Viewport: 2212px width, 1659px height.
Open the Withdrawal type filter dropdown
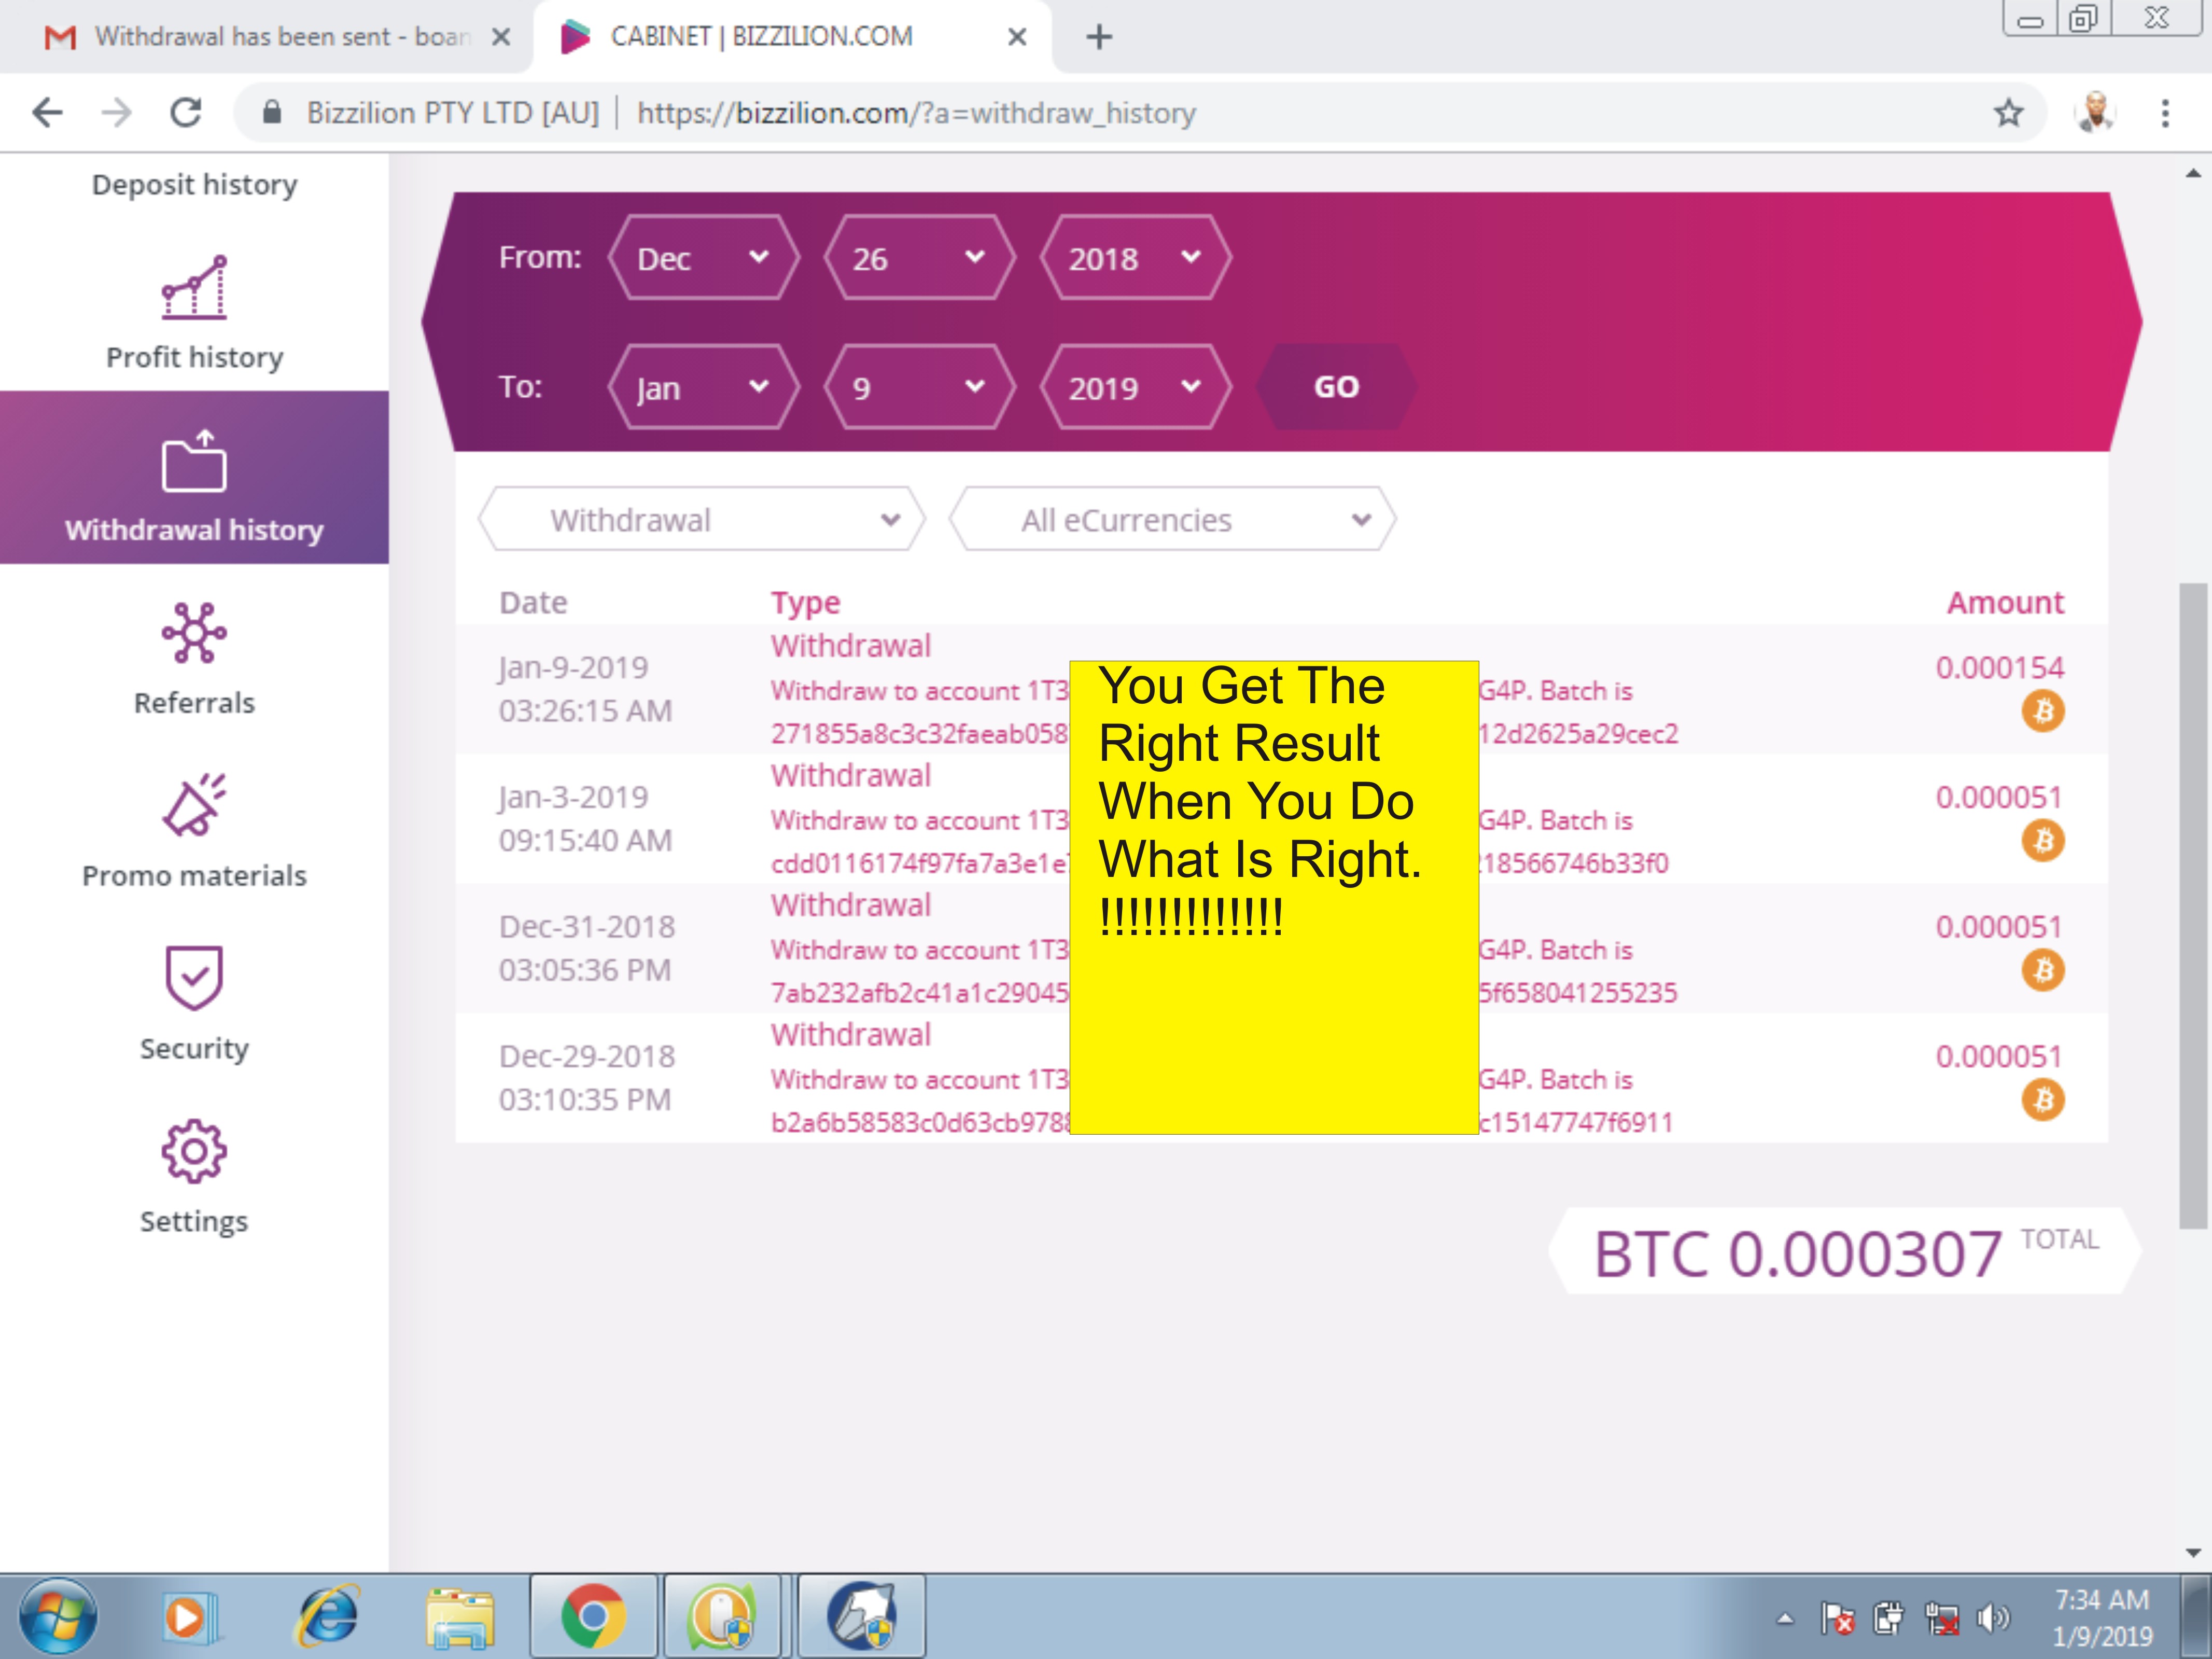703,520
